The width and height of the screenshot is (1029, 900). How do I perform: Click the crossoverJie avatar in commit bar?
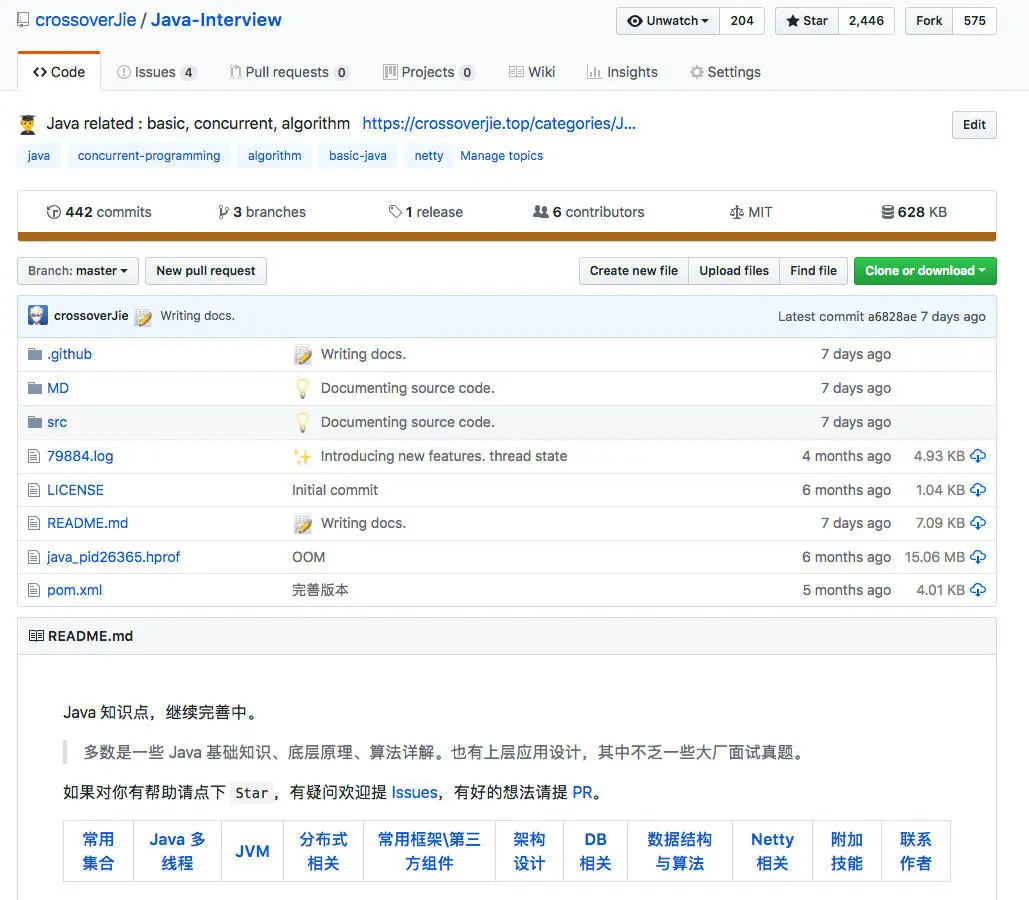pos(37,315)
